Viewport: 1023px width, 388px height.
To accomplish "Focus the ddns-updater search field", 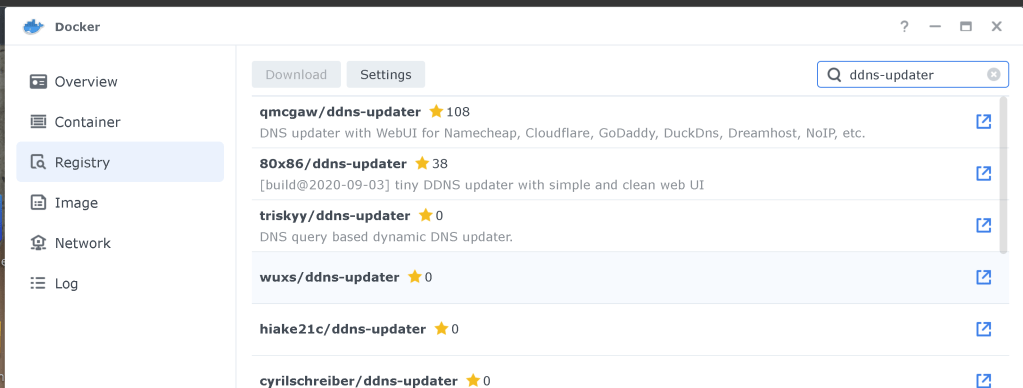I will tap(912, 75).
